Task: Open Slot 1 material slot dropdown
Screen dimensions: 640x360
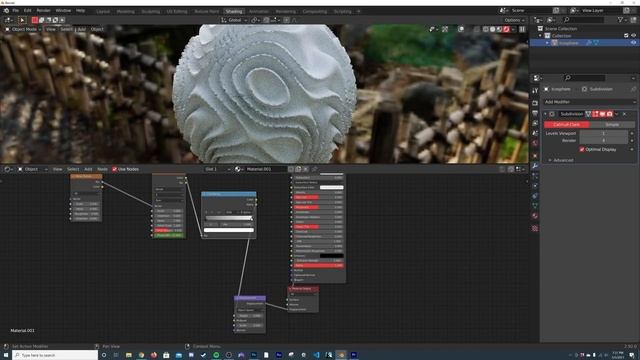Action: click(x=218, y=169)
